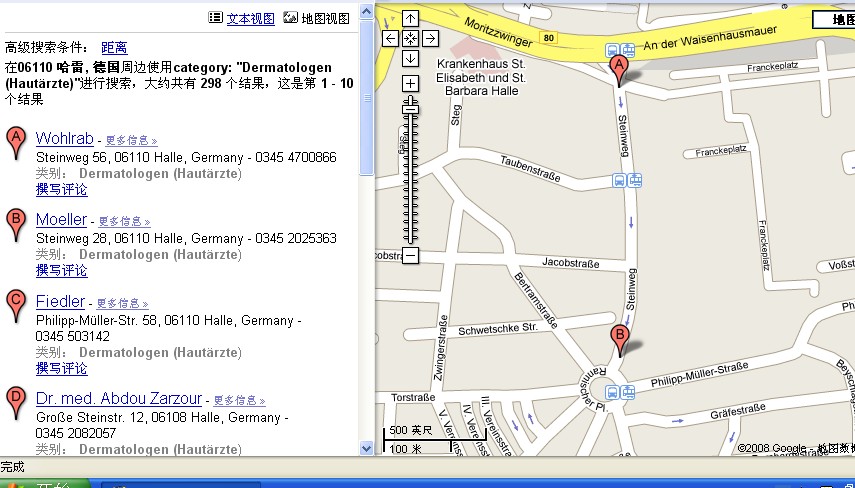
Task: Click the map view icon
Action: (291, 18)
